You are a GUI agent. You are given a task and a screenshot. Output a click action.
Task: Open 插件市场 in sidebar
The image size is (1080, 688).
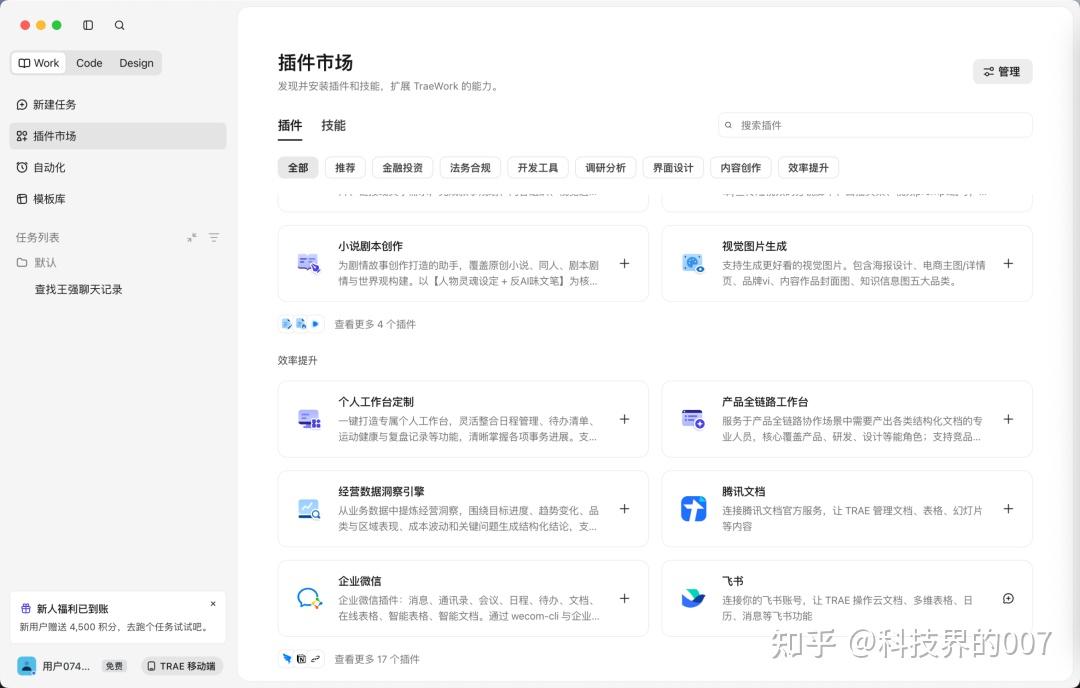point(118,136)
